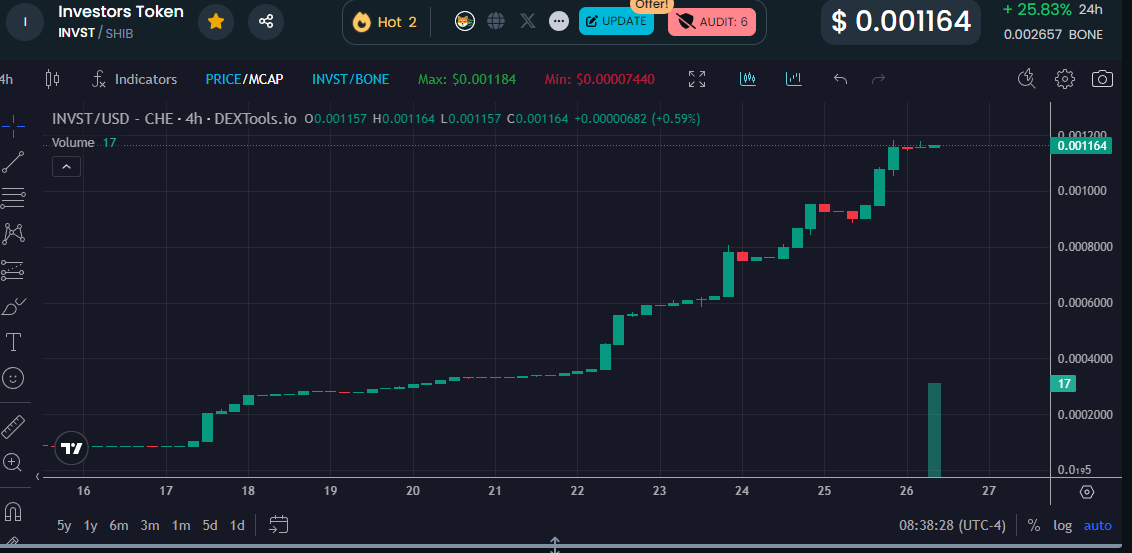Take a chart snapshot with camera
This screenshot has height=553, width=1132.
1102,79
